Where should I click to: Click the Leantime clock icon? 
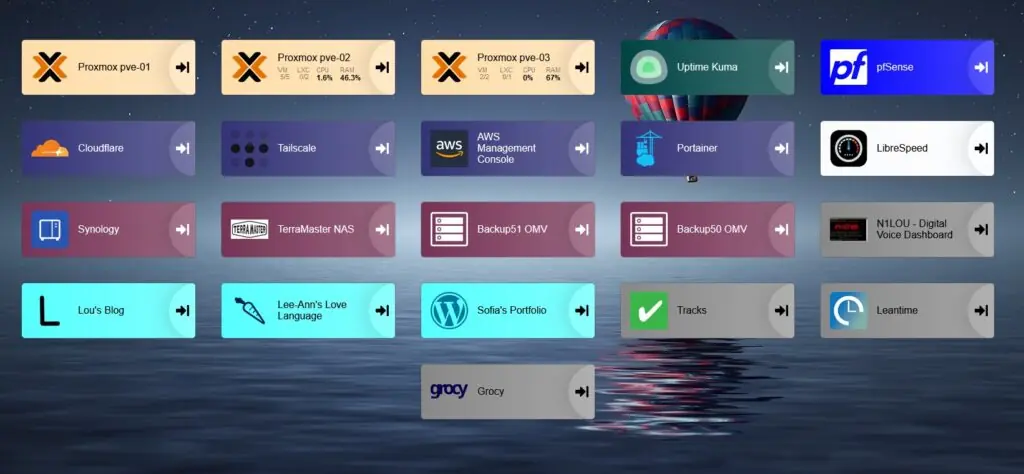click(x=848, y=311)
